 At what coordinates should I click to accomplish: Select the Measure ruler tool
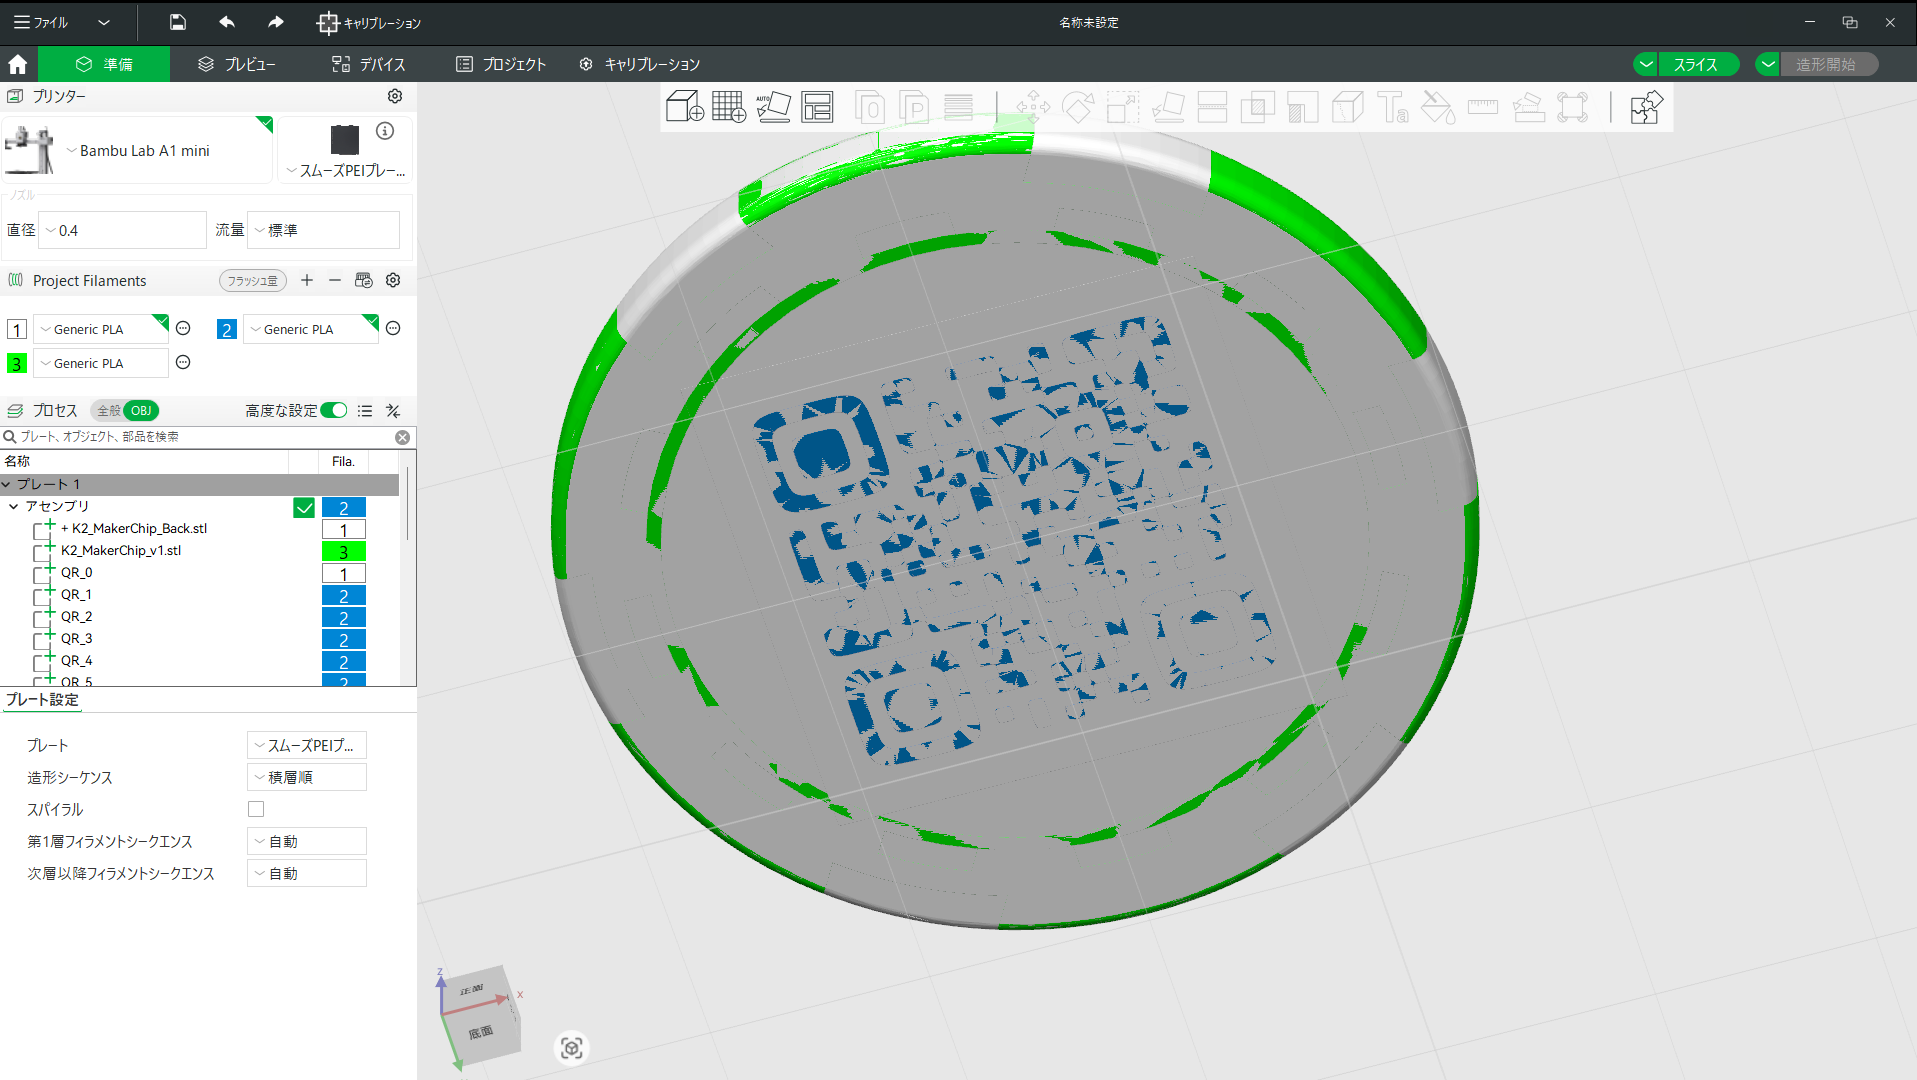pos(1483,107)
